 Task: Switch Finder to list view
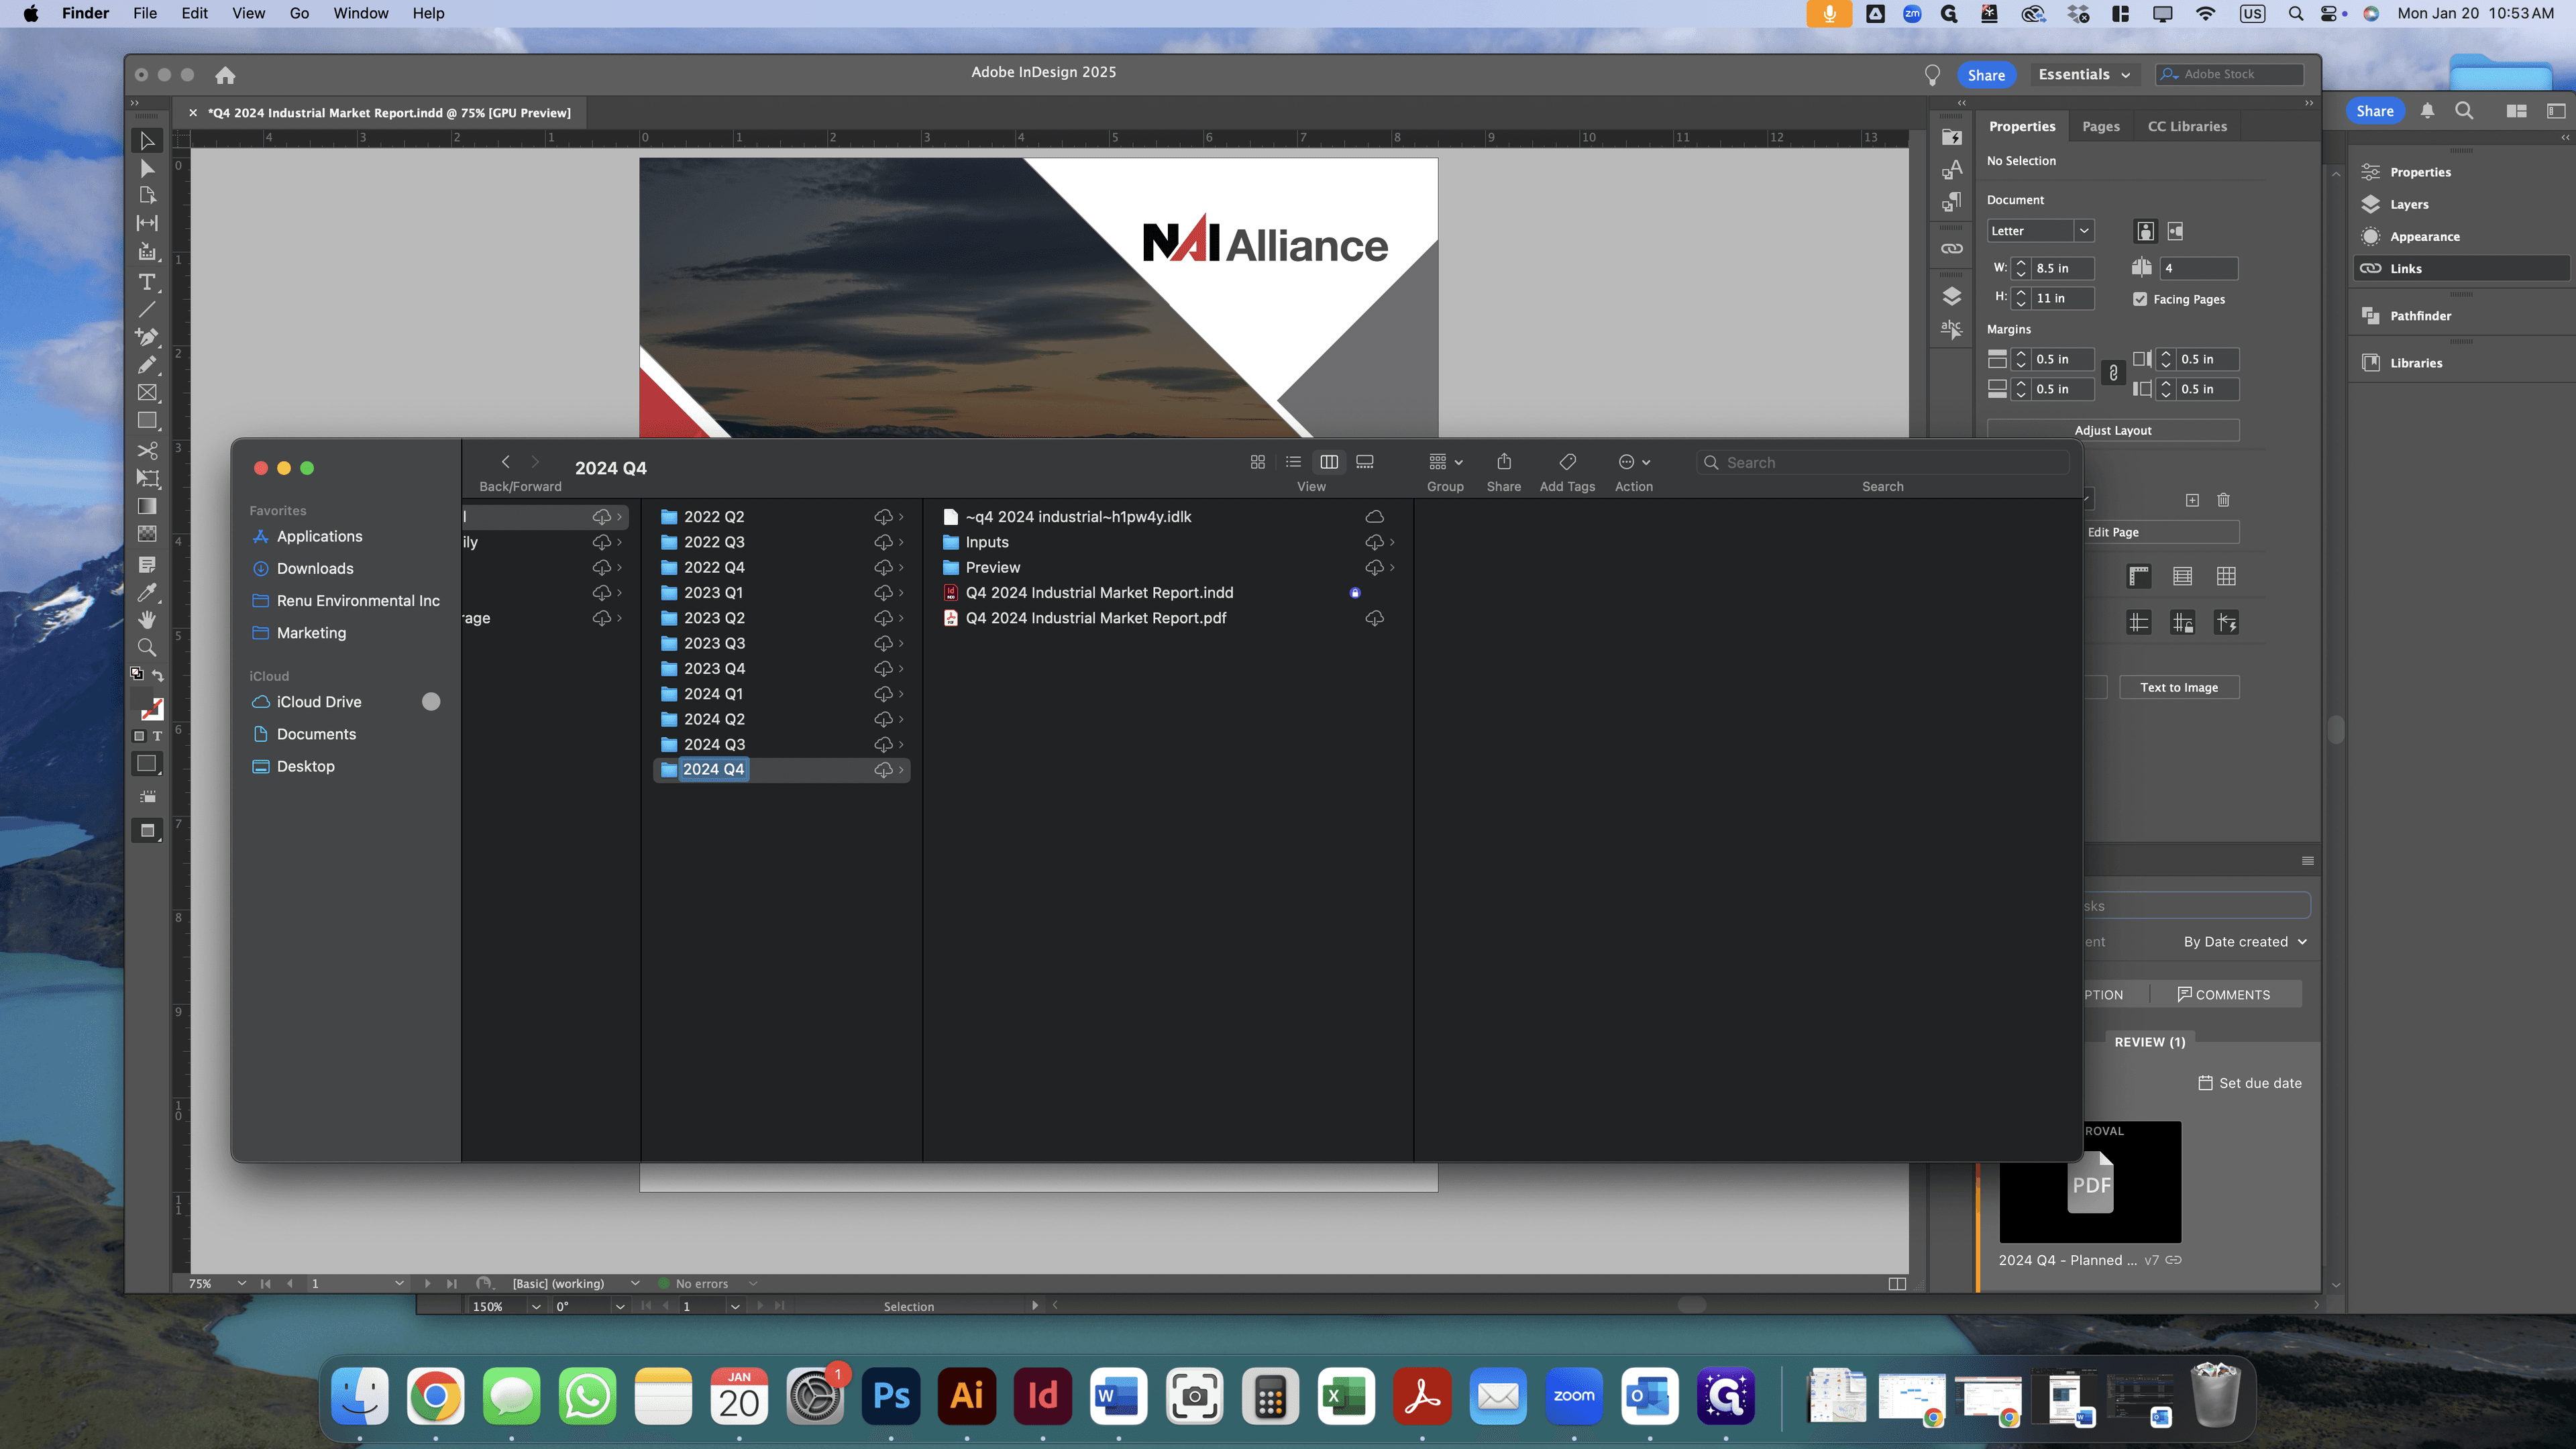pos(1293,462)
